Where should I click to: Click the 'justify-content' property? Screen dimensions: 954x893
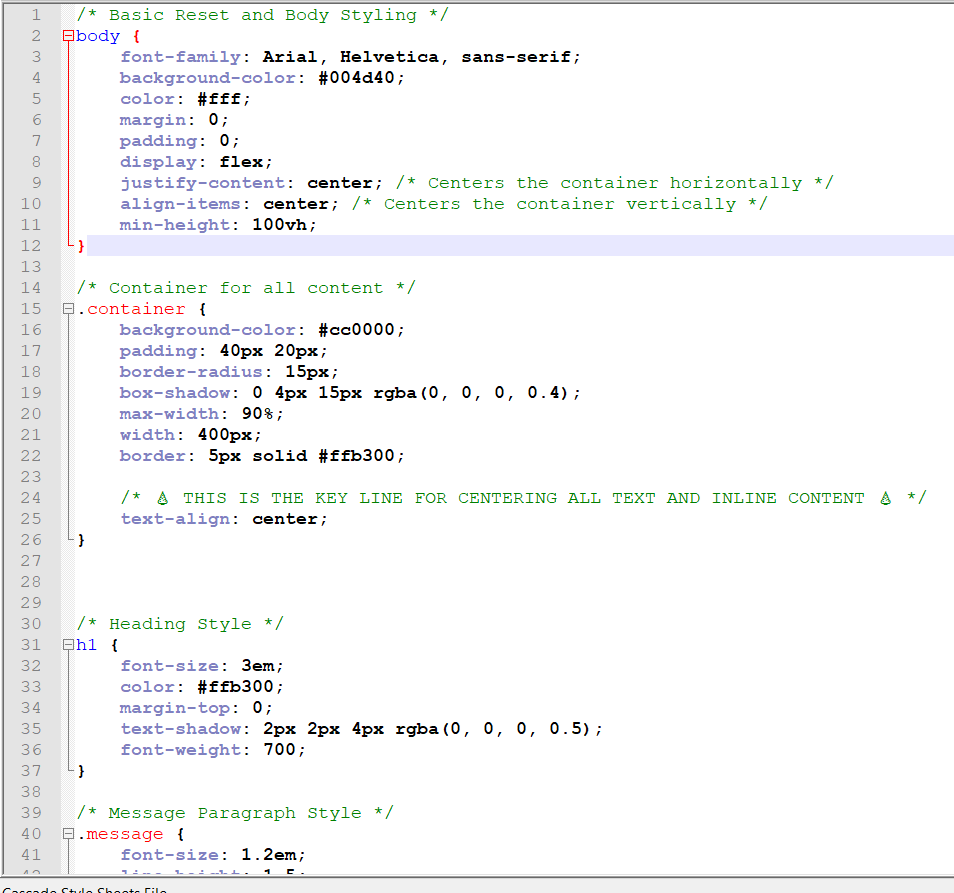click(203, 183)
